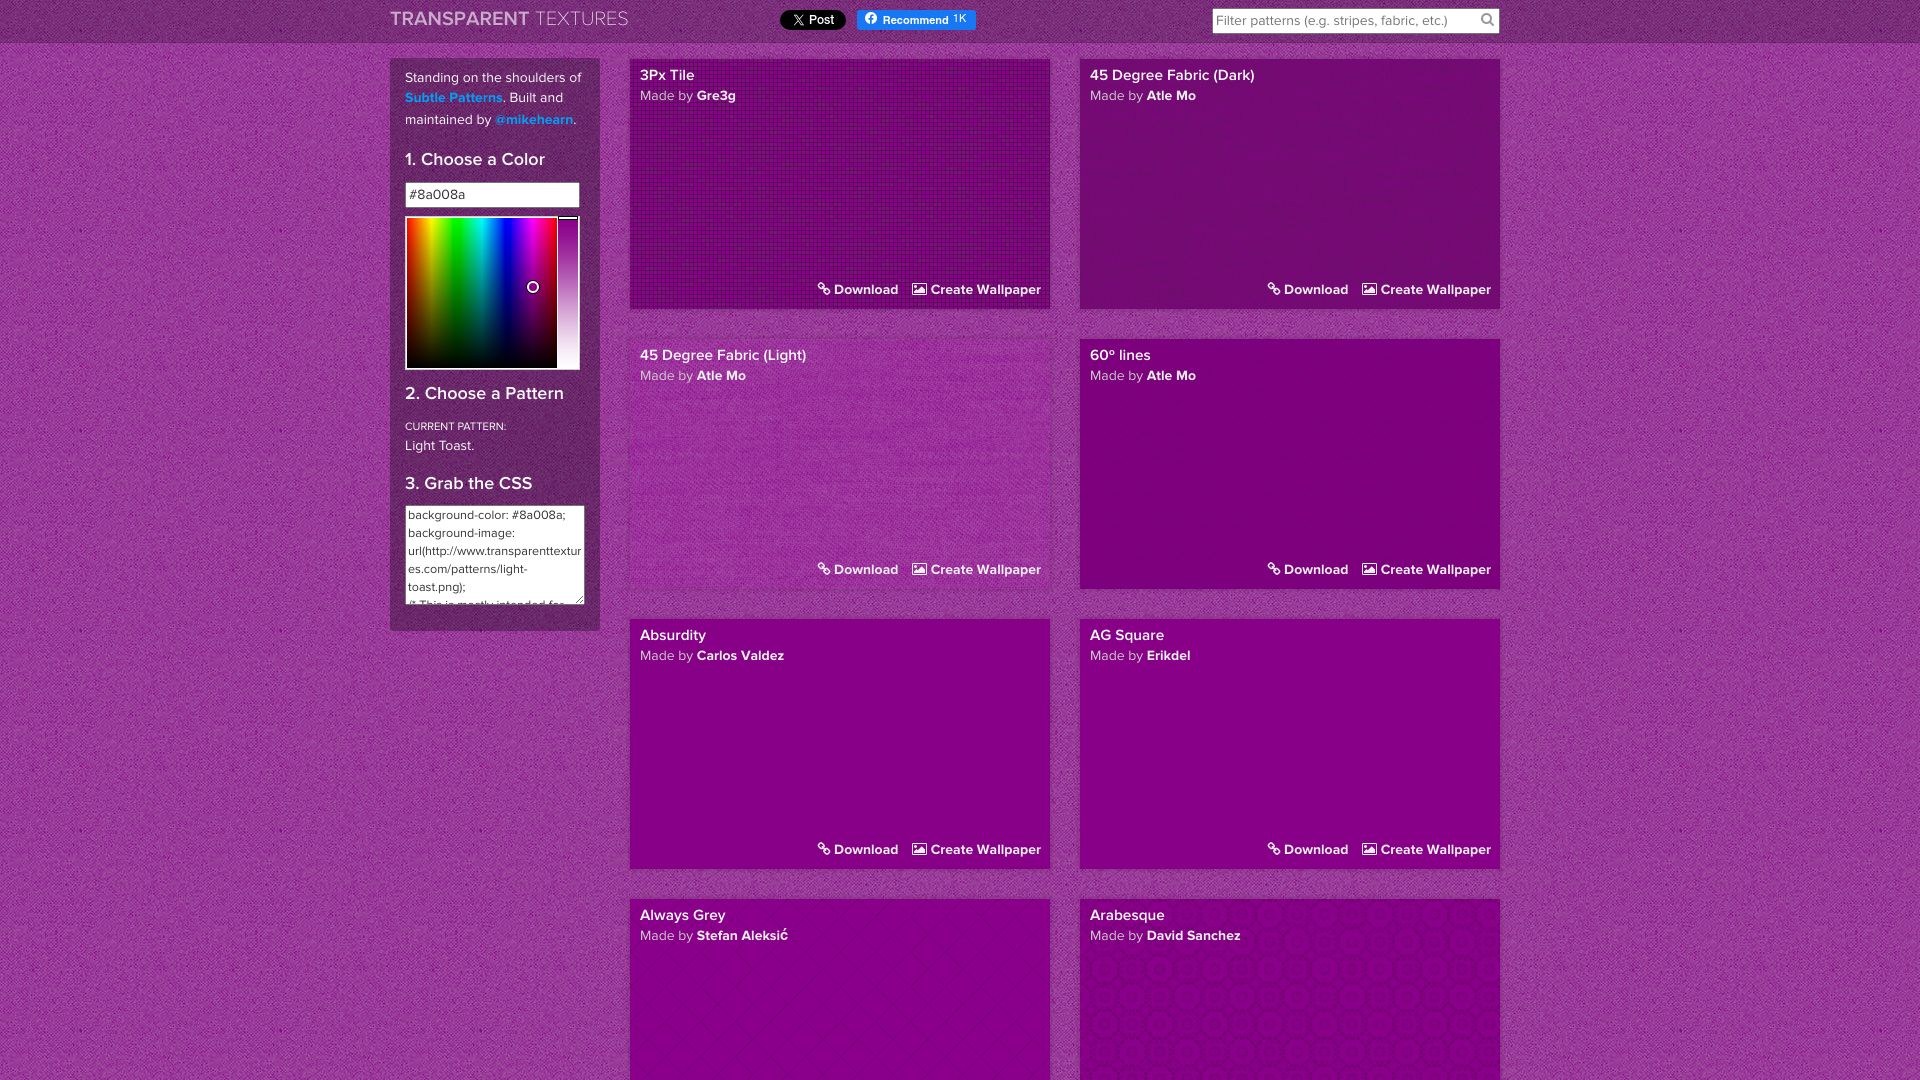Post to X with the Post button
This screenshot has width=1920, height=1080.
click(813, 20)
